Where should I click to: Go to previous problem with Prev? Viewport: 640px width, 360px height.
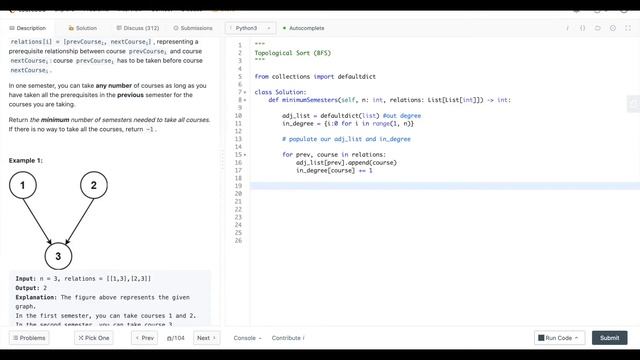[x=144, y=338]
